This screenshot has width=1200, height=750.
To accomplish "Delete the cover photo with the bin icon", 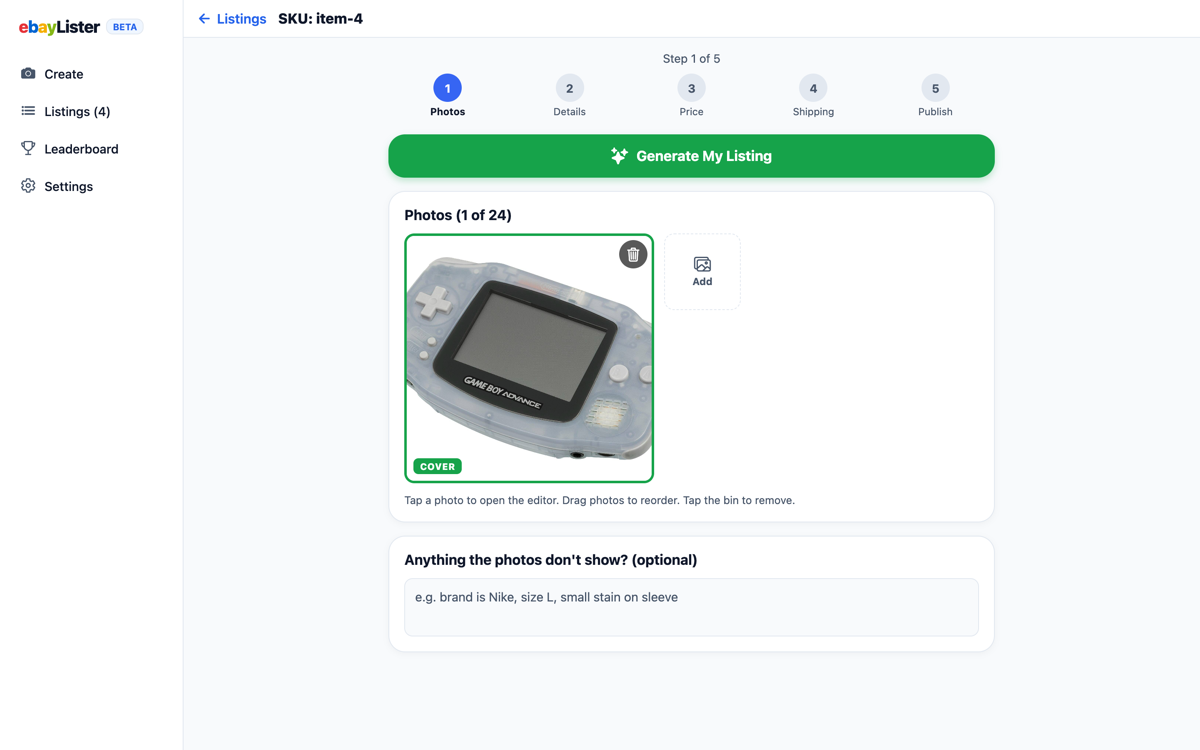I will click(633, 255).
